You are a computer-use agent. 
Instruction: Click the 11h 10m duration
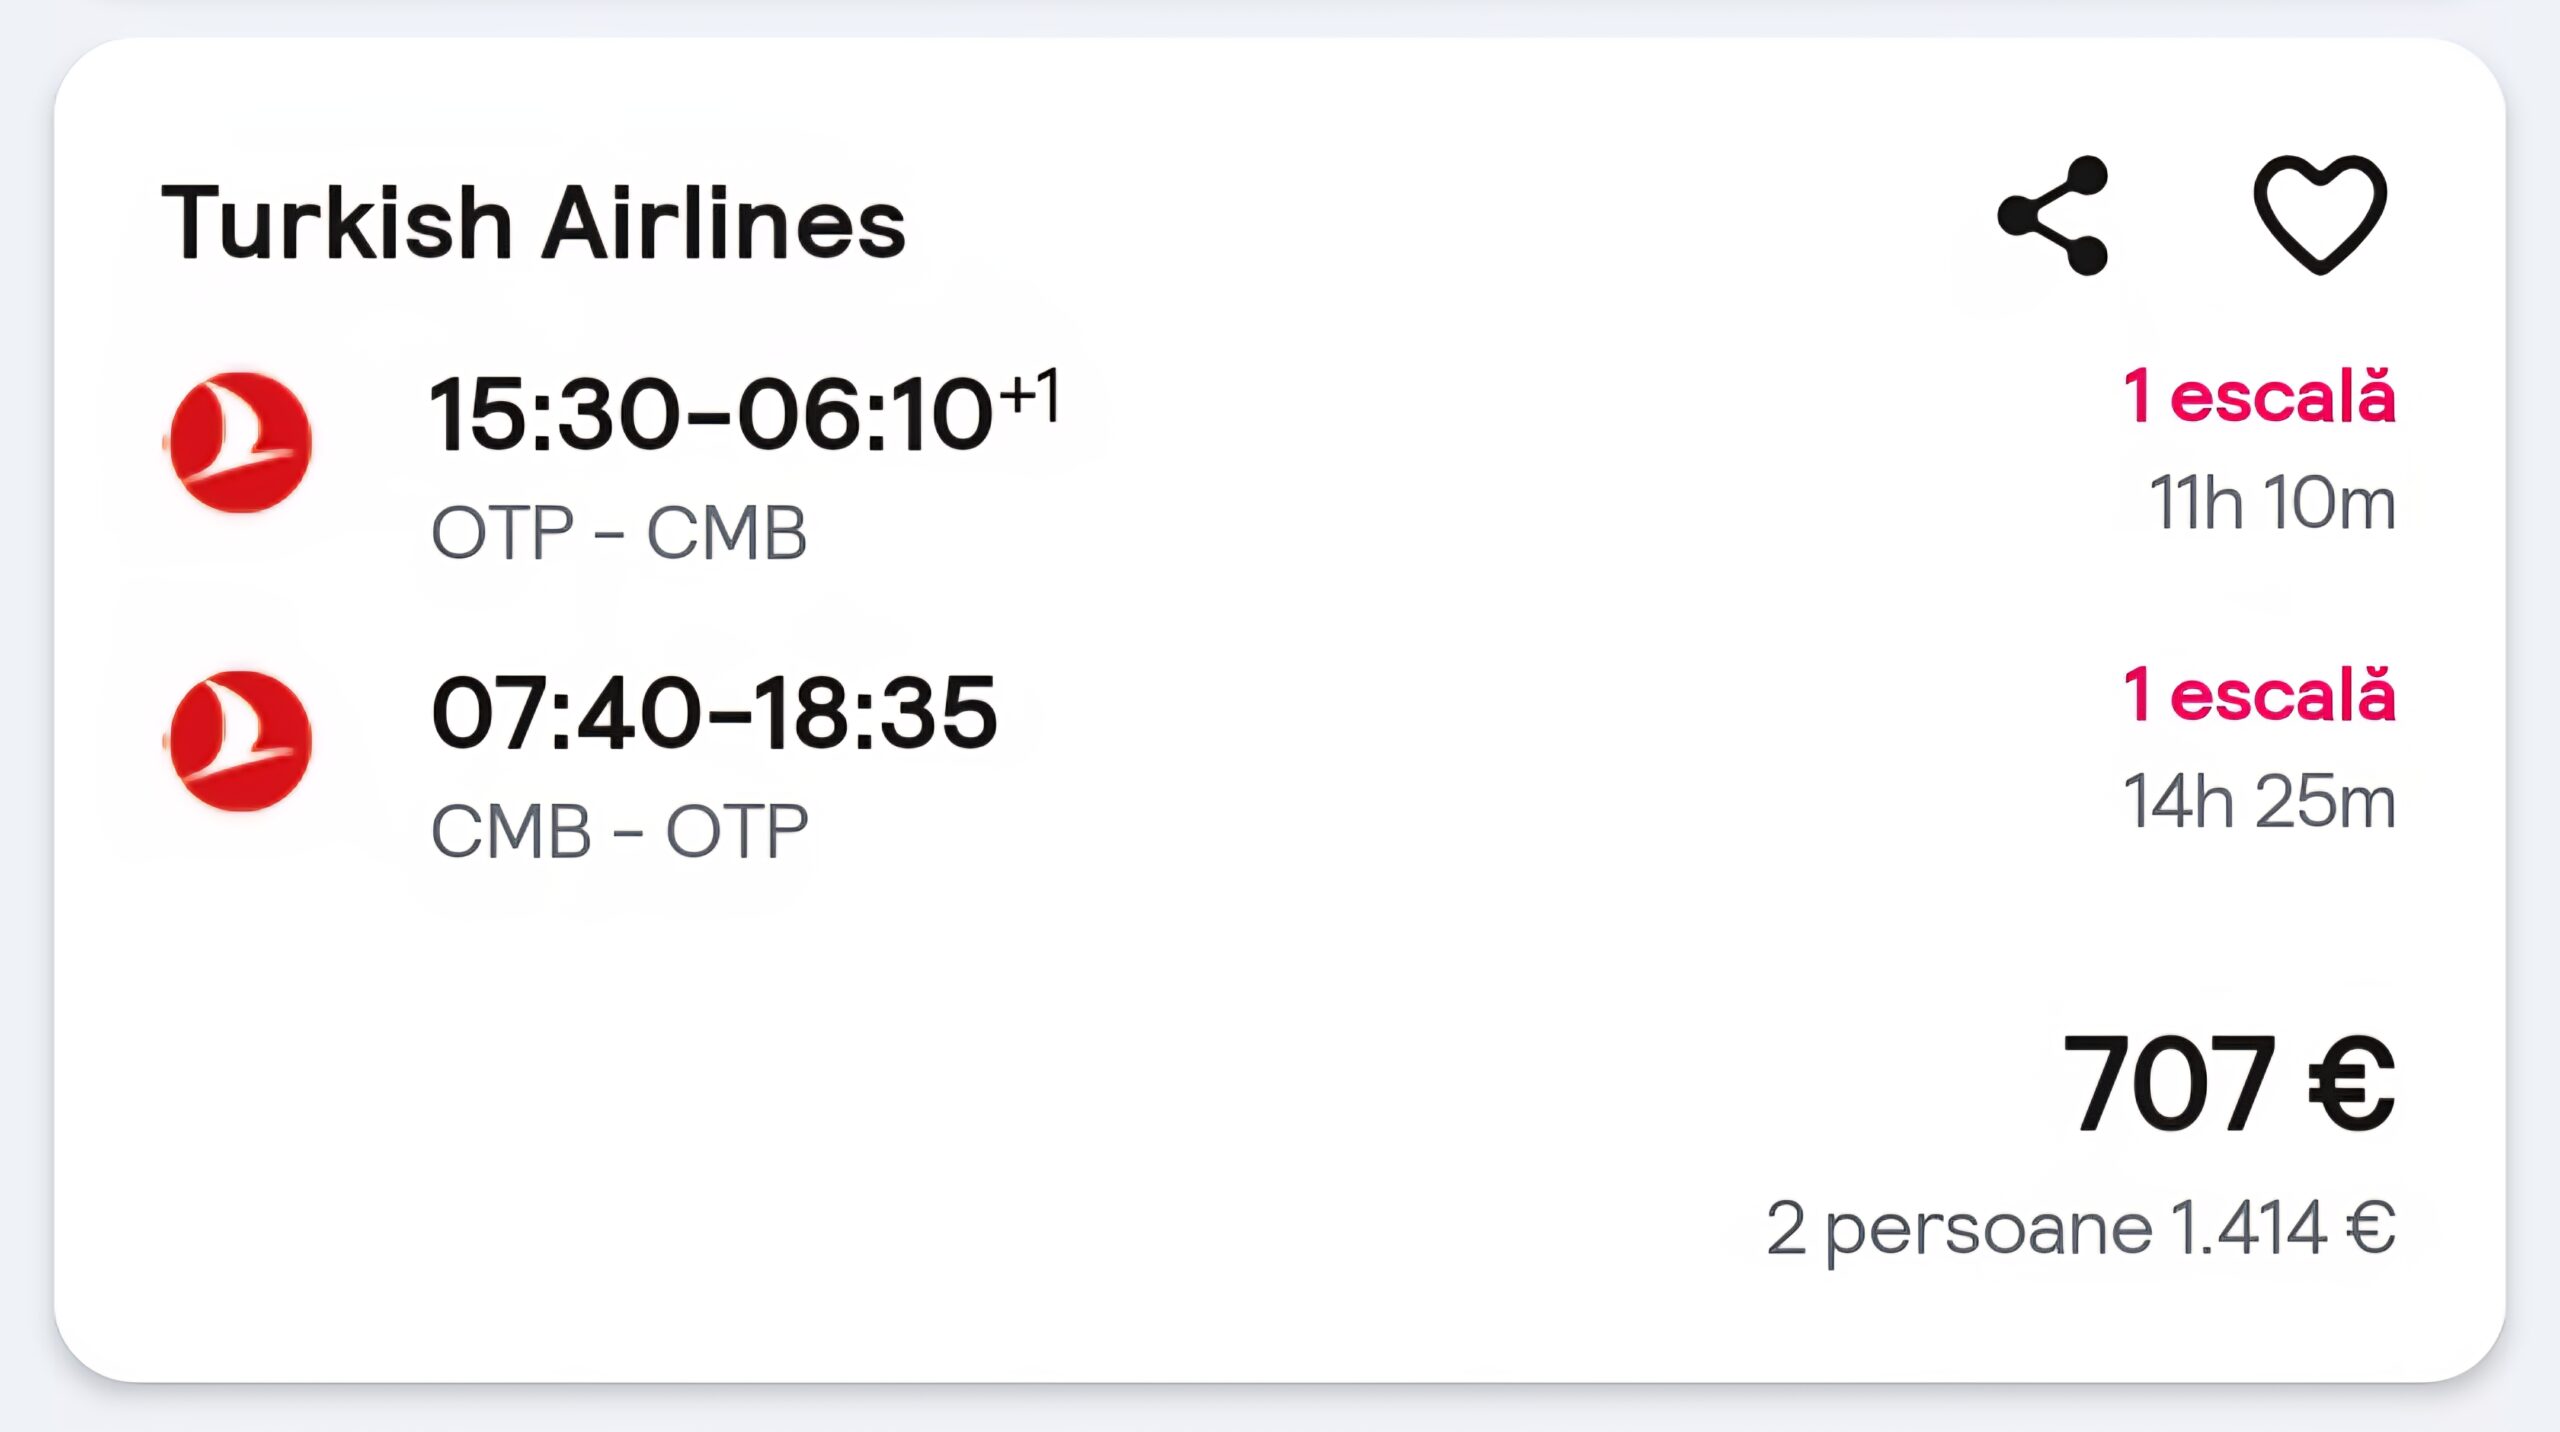click(2272, 502)
